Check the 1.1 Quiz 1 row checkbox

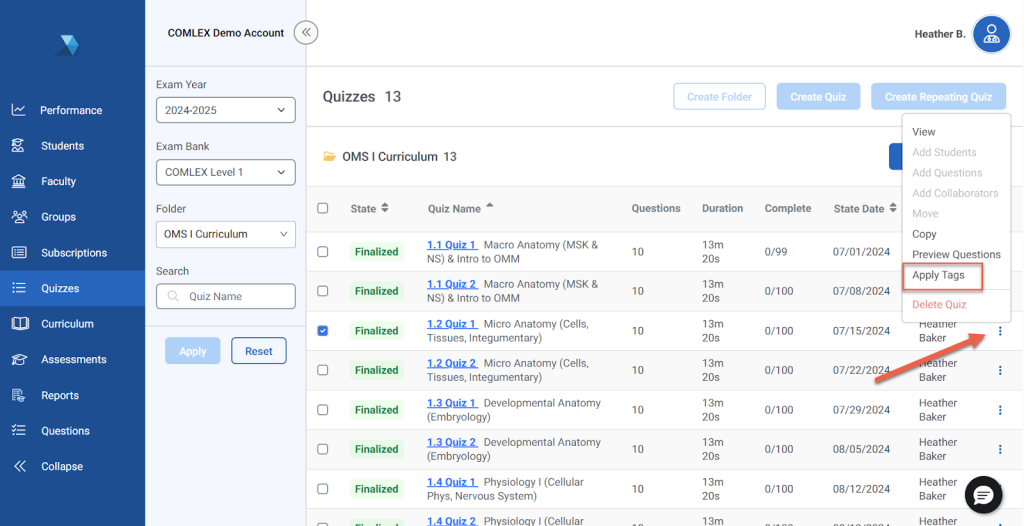pos(322,252)
